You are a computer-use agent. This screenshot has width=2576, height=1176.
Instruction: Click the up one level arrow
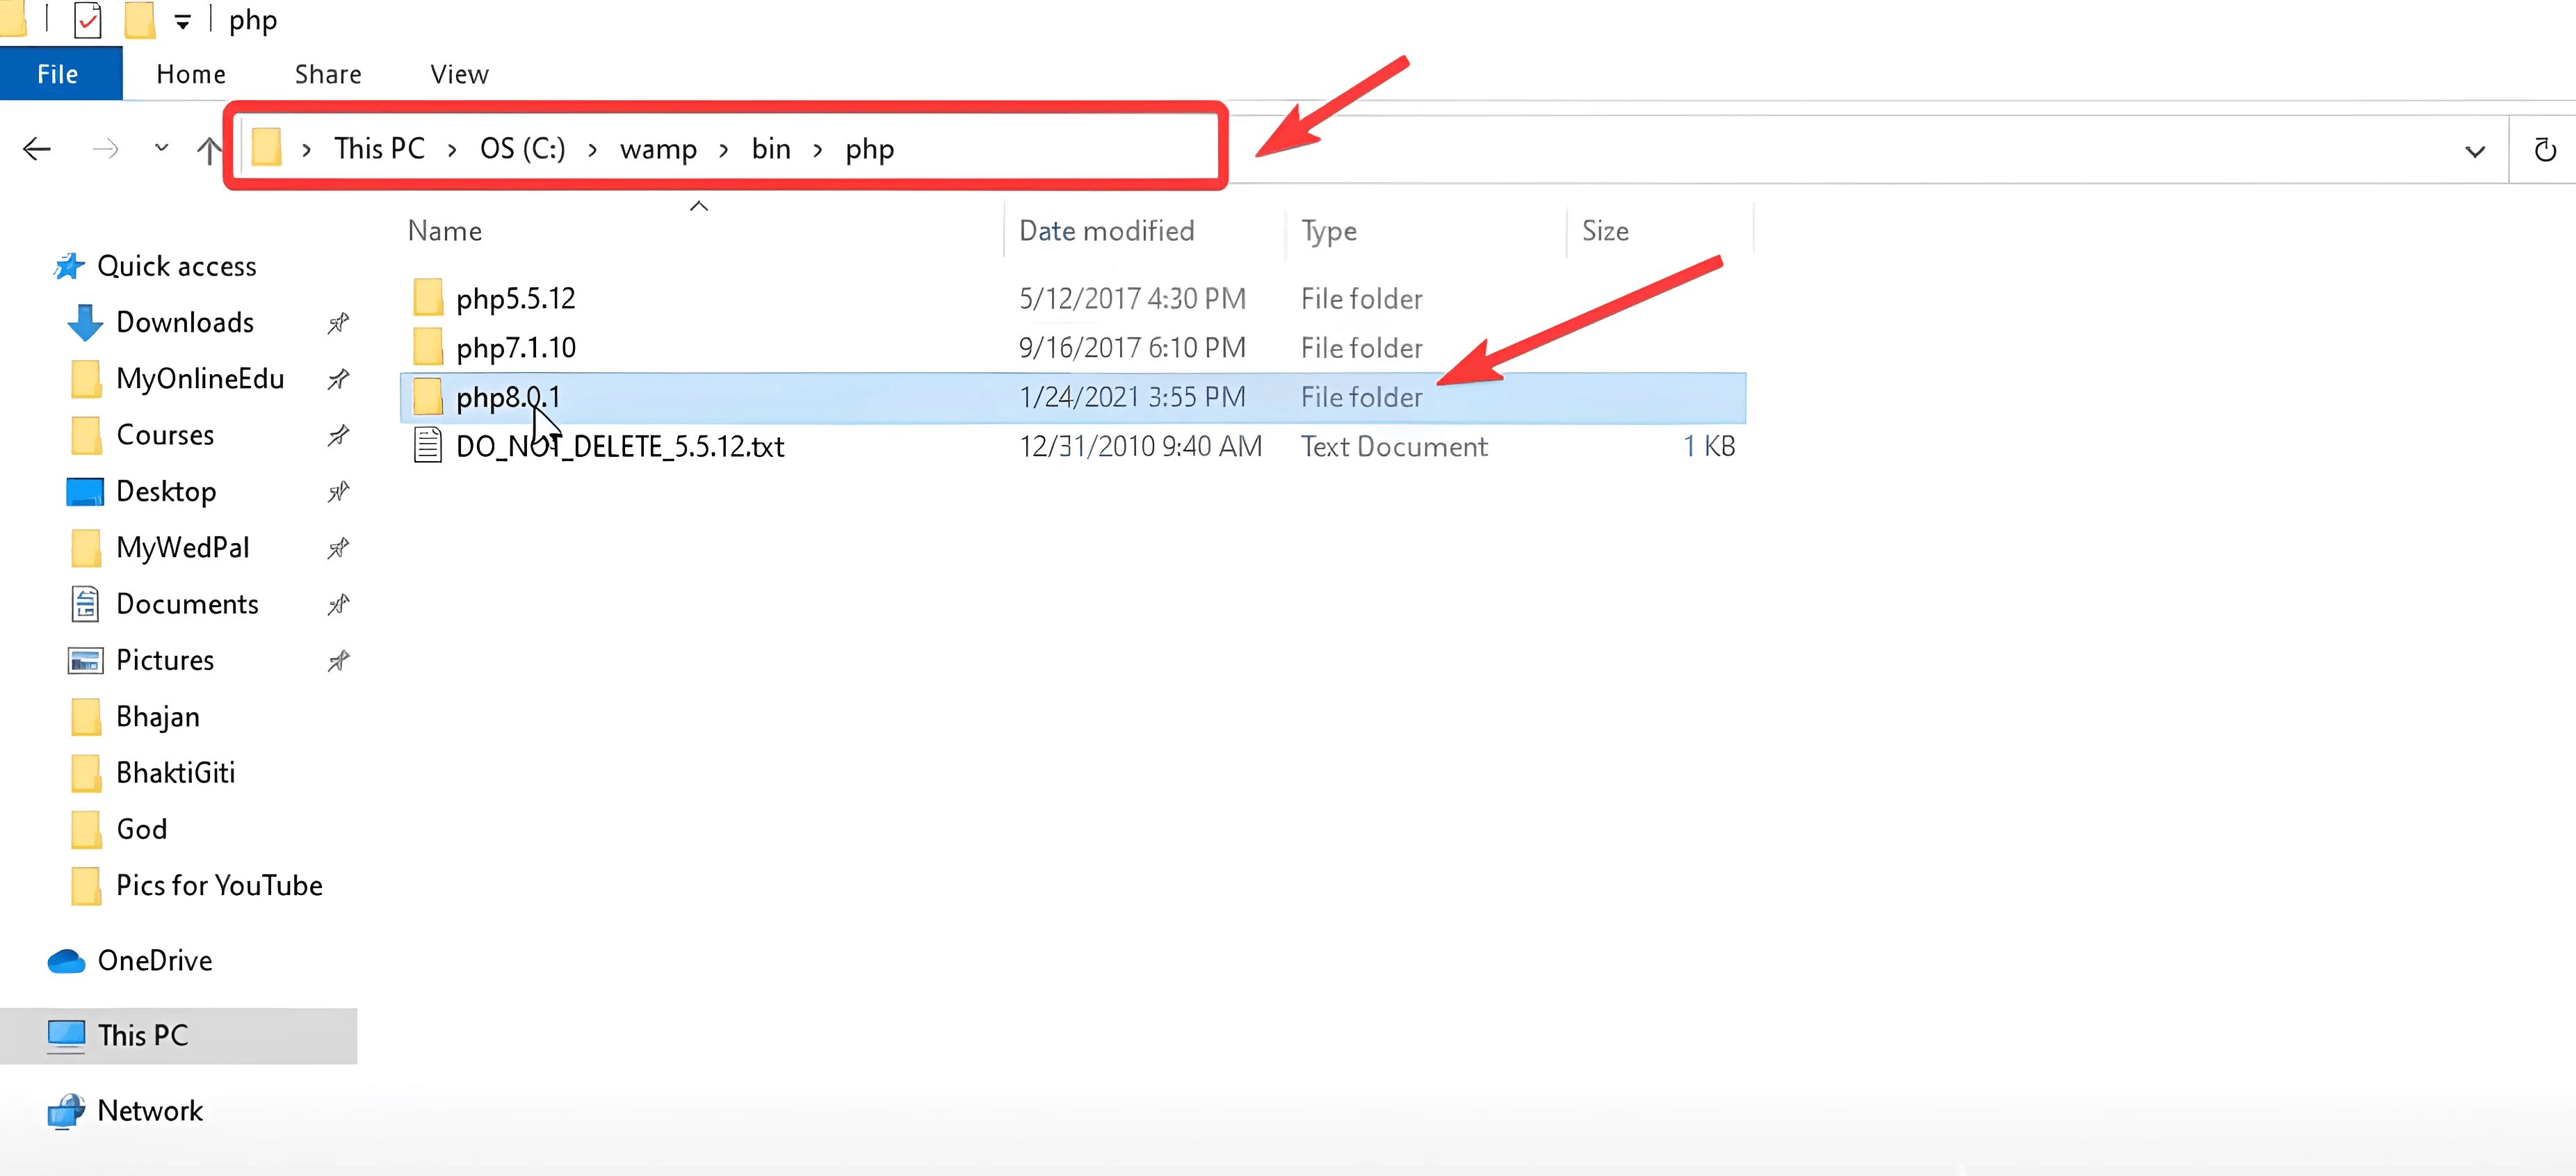(x=209, y=148)
